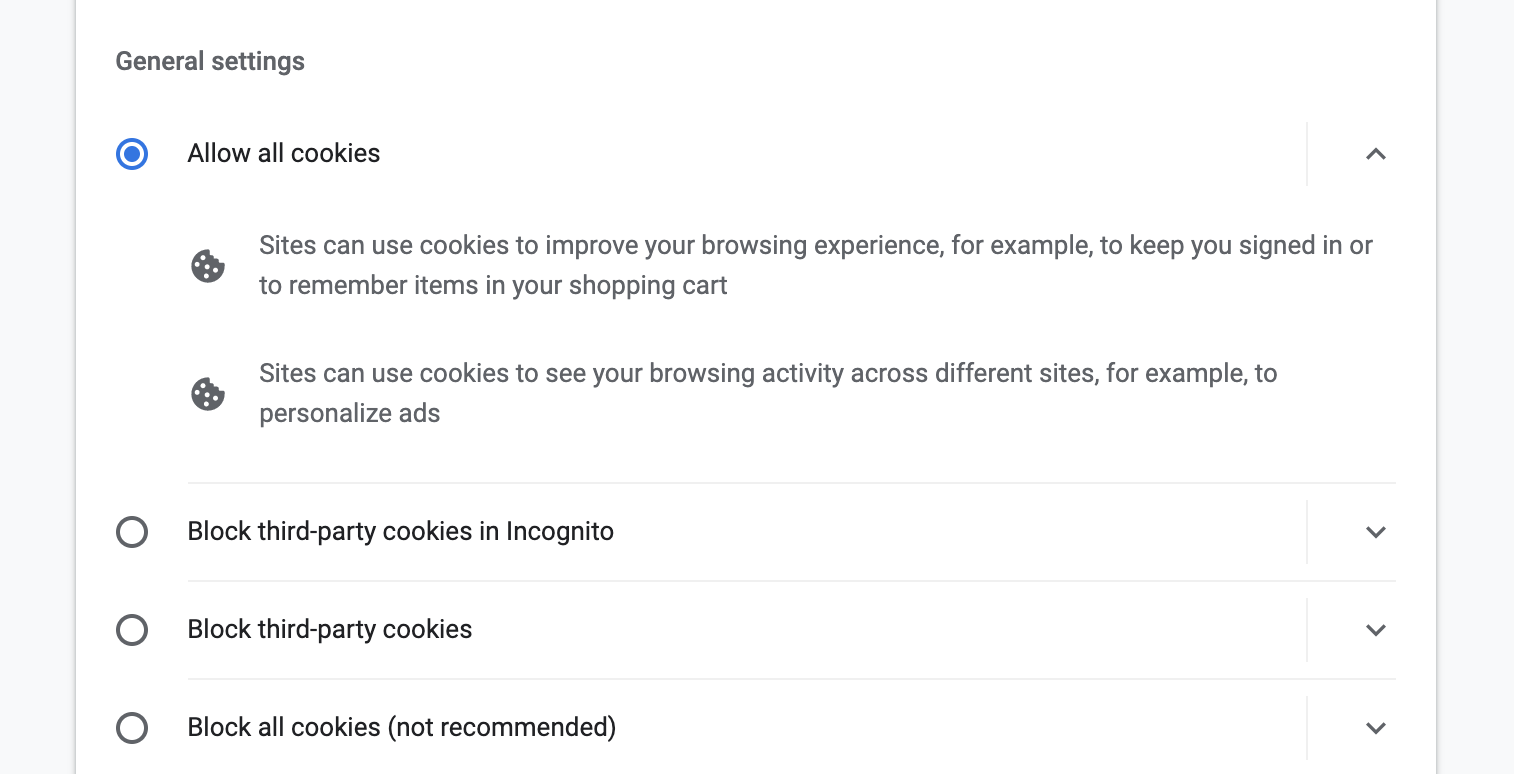Click the Block all cookies (not recommended) label
The image size is (1514, 774).
[x=401, y=728]
